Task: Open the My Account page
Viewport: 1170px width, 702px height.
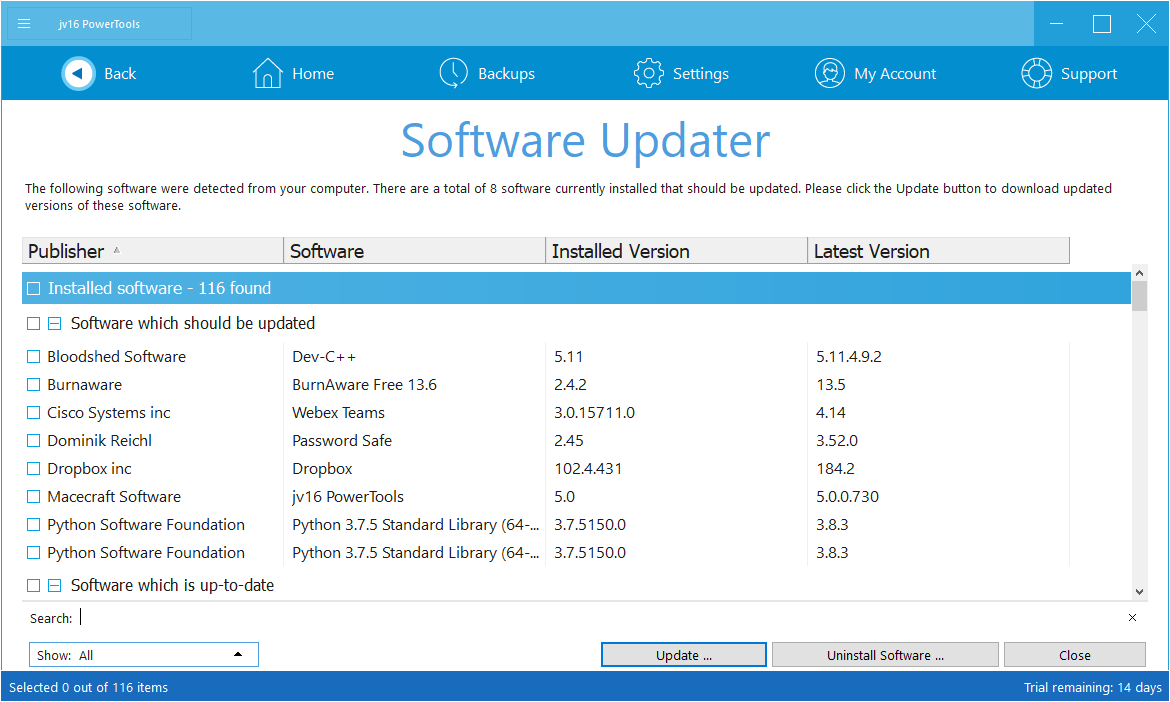Action: tap(829, 73)
